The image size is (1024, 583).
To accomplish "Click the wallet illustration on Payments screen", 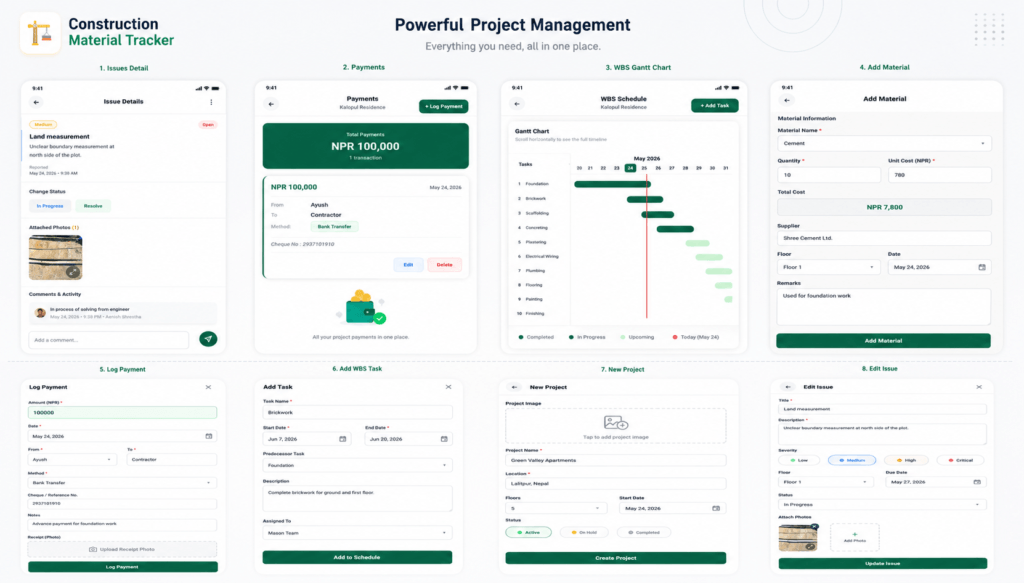I will [x=362, y=307].
